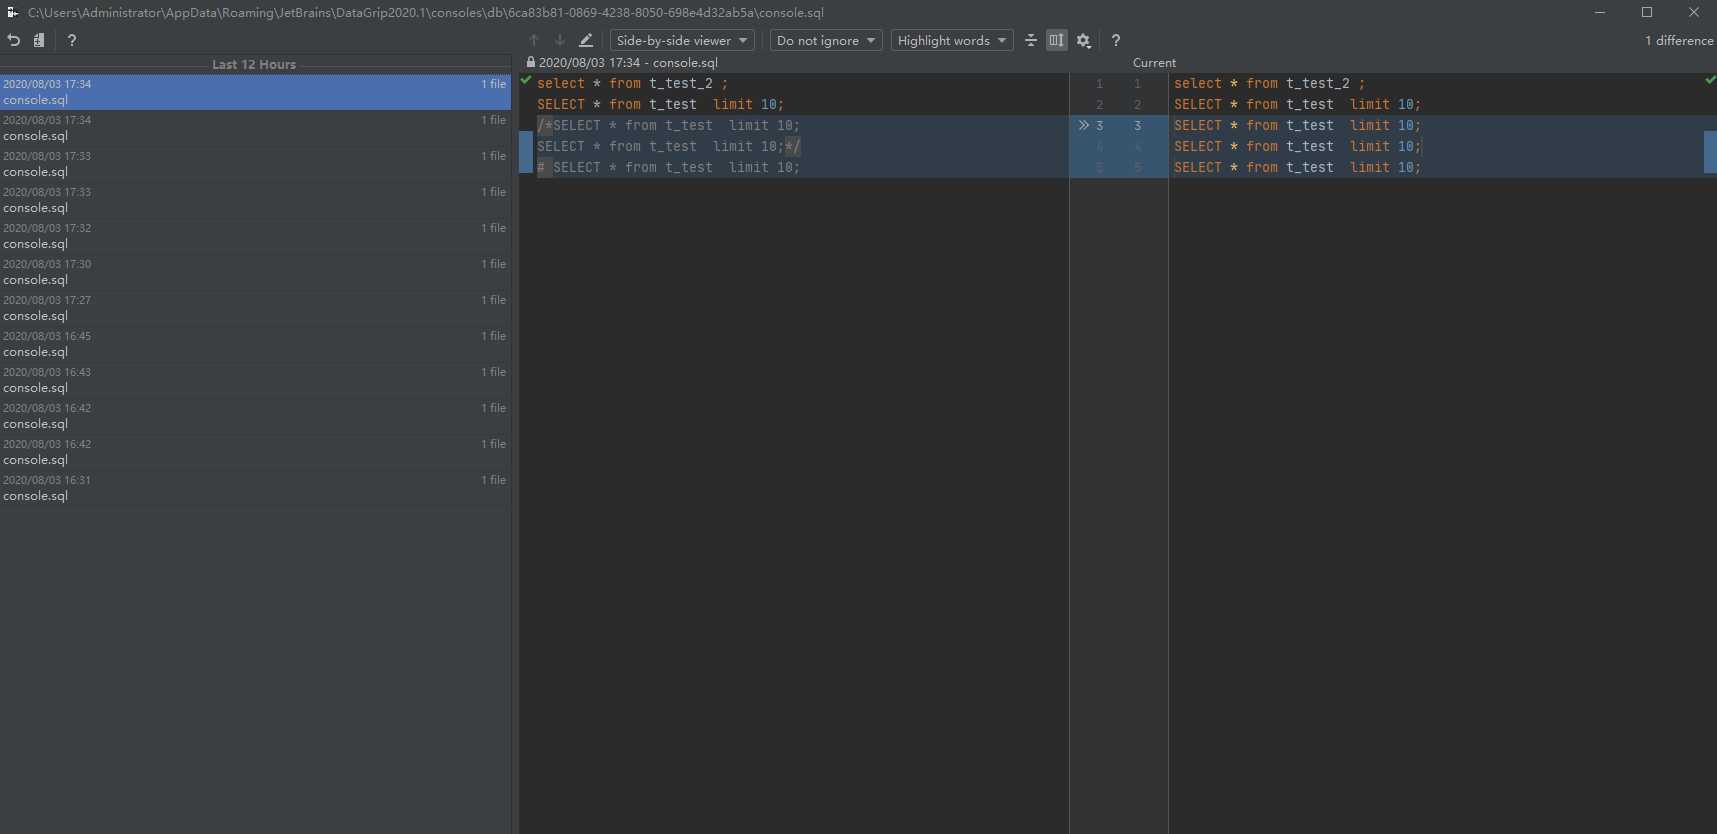Click line 5 of the Current pane code
1717x834 pixels.
pyautogui.click(x=1297, y=167)
